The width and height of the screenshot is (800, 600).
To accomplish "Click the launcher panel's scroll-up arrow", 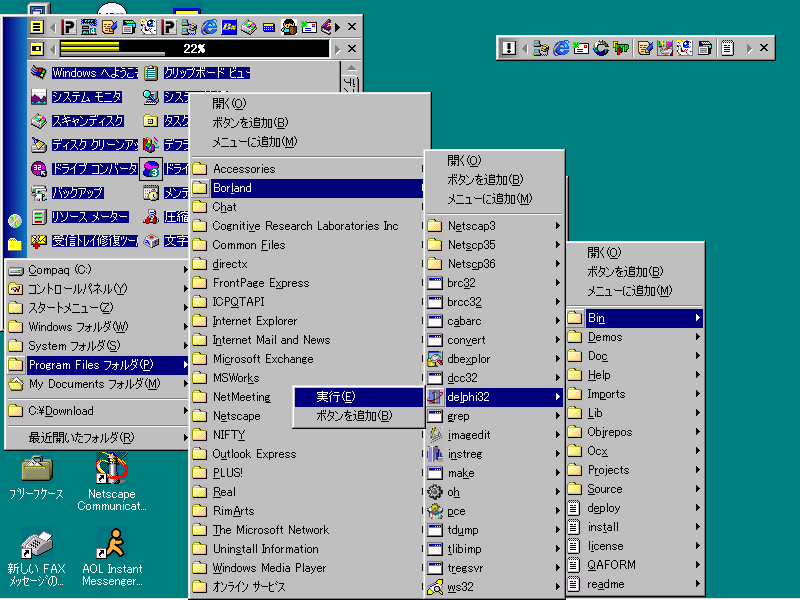I will pyautogui.click(x=351, y=68).
